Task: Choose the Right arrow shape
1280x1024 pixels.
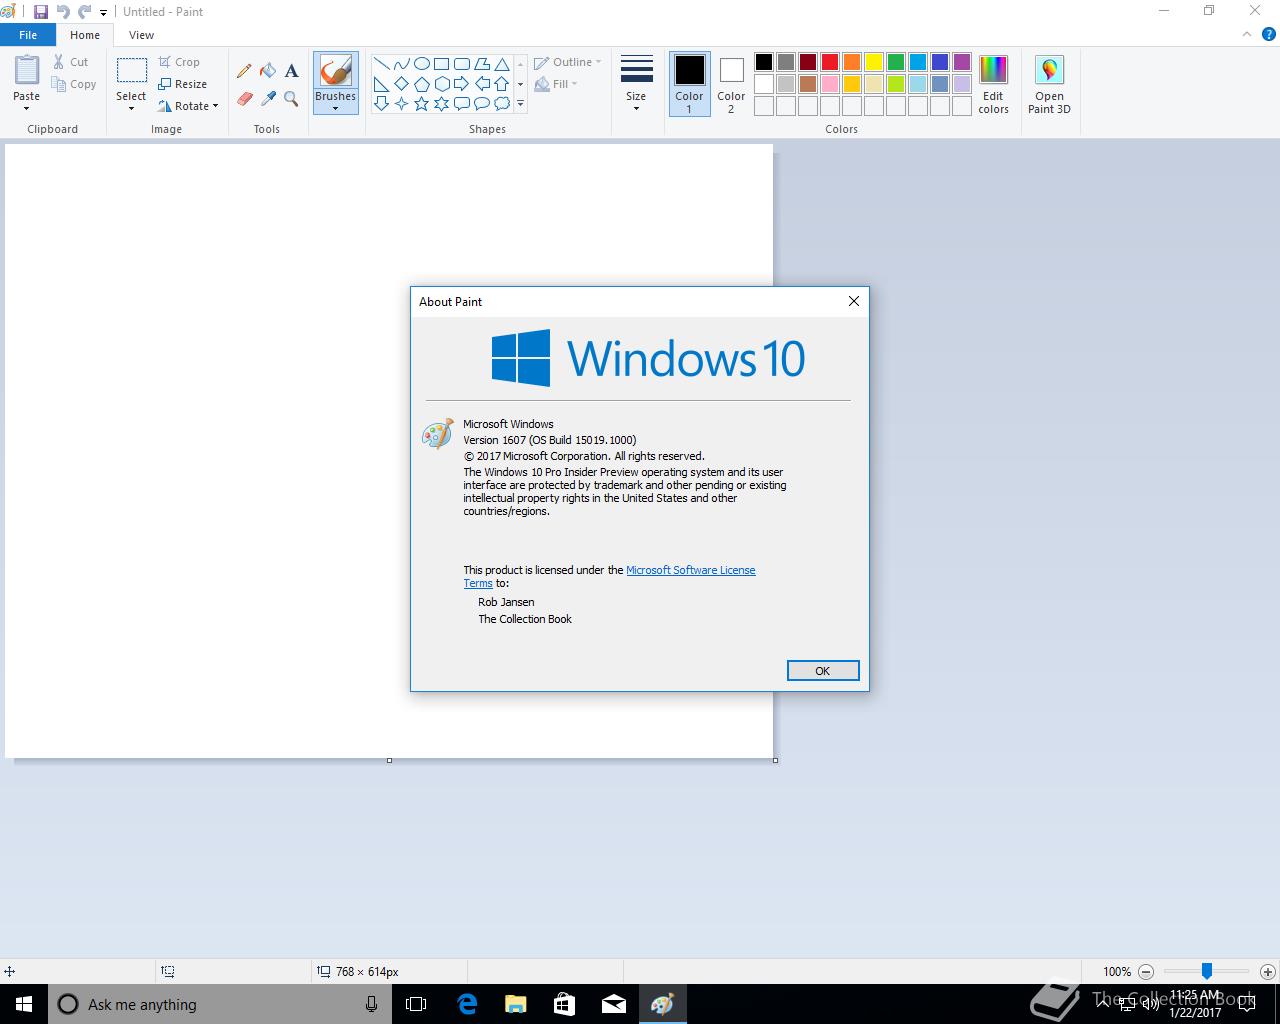Action: 461,84
